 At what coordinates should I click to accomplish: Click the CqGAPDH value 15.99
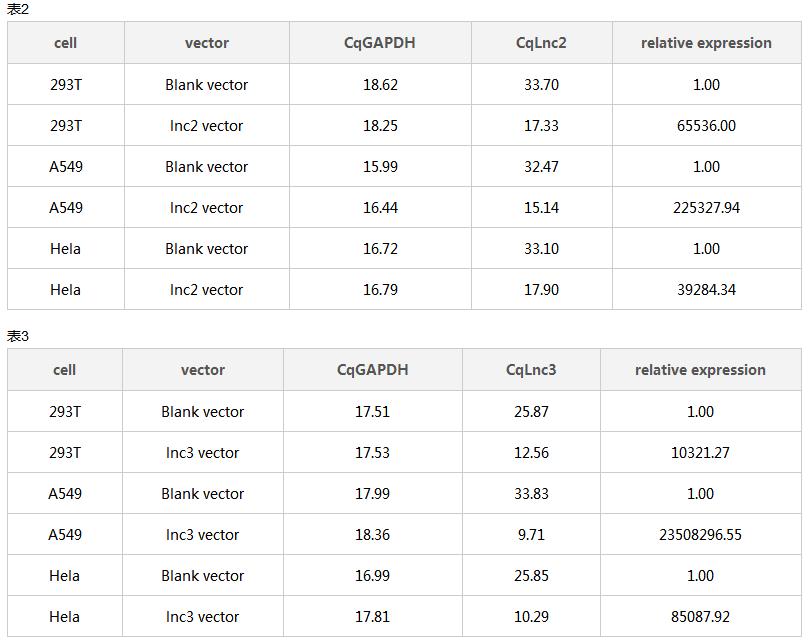[x=380, y=167]
